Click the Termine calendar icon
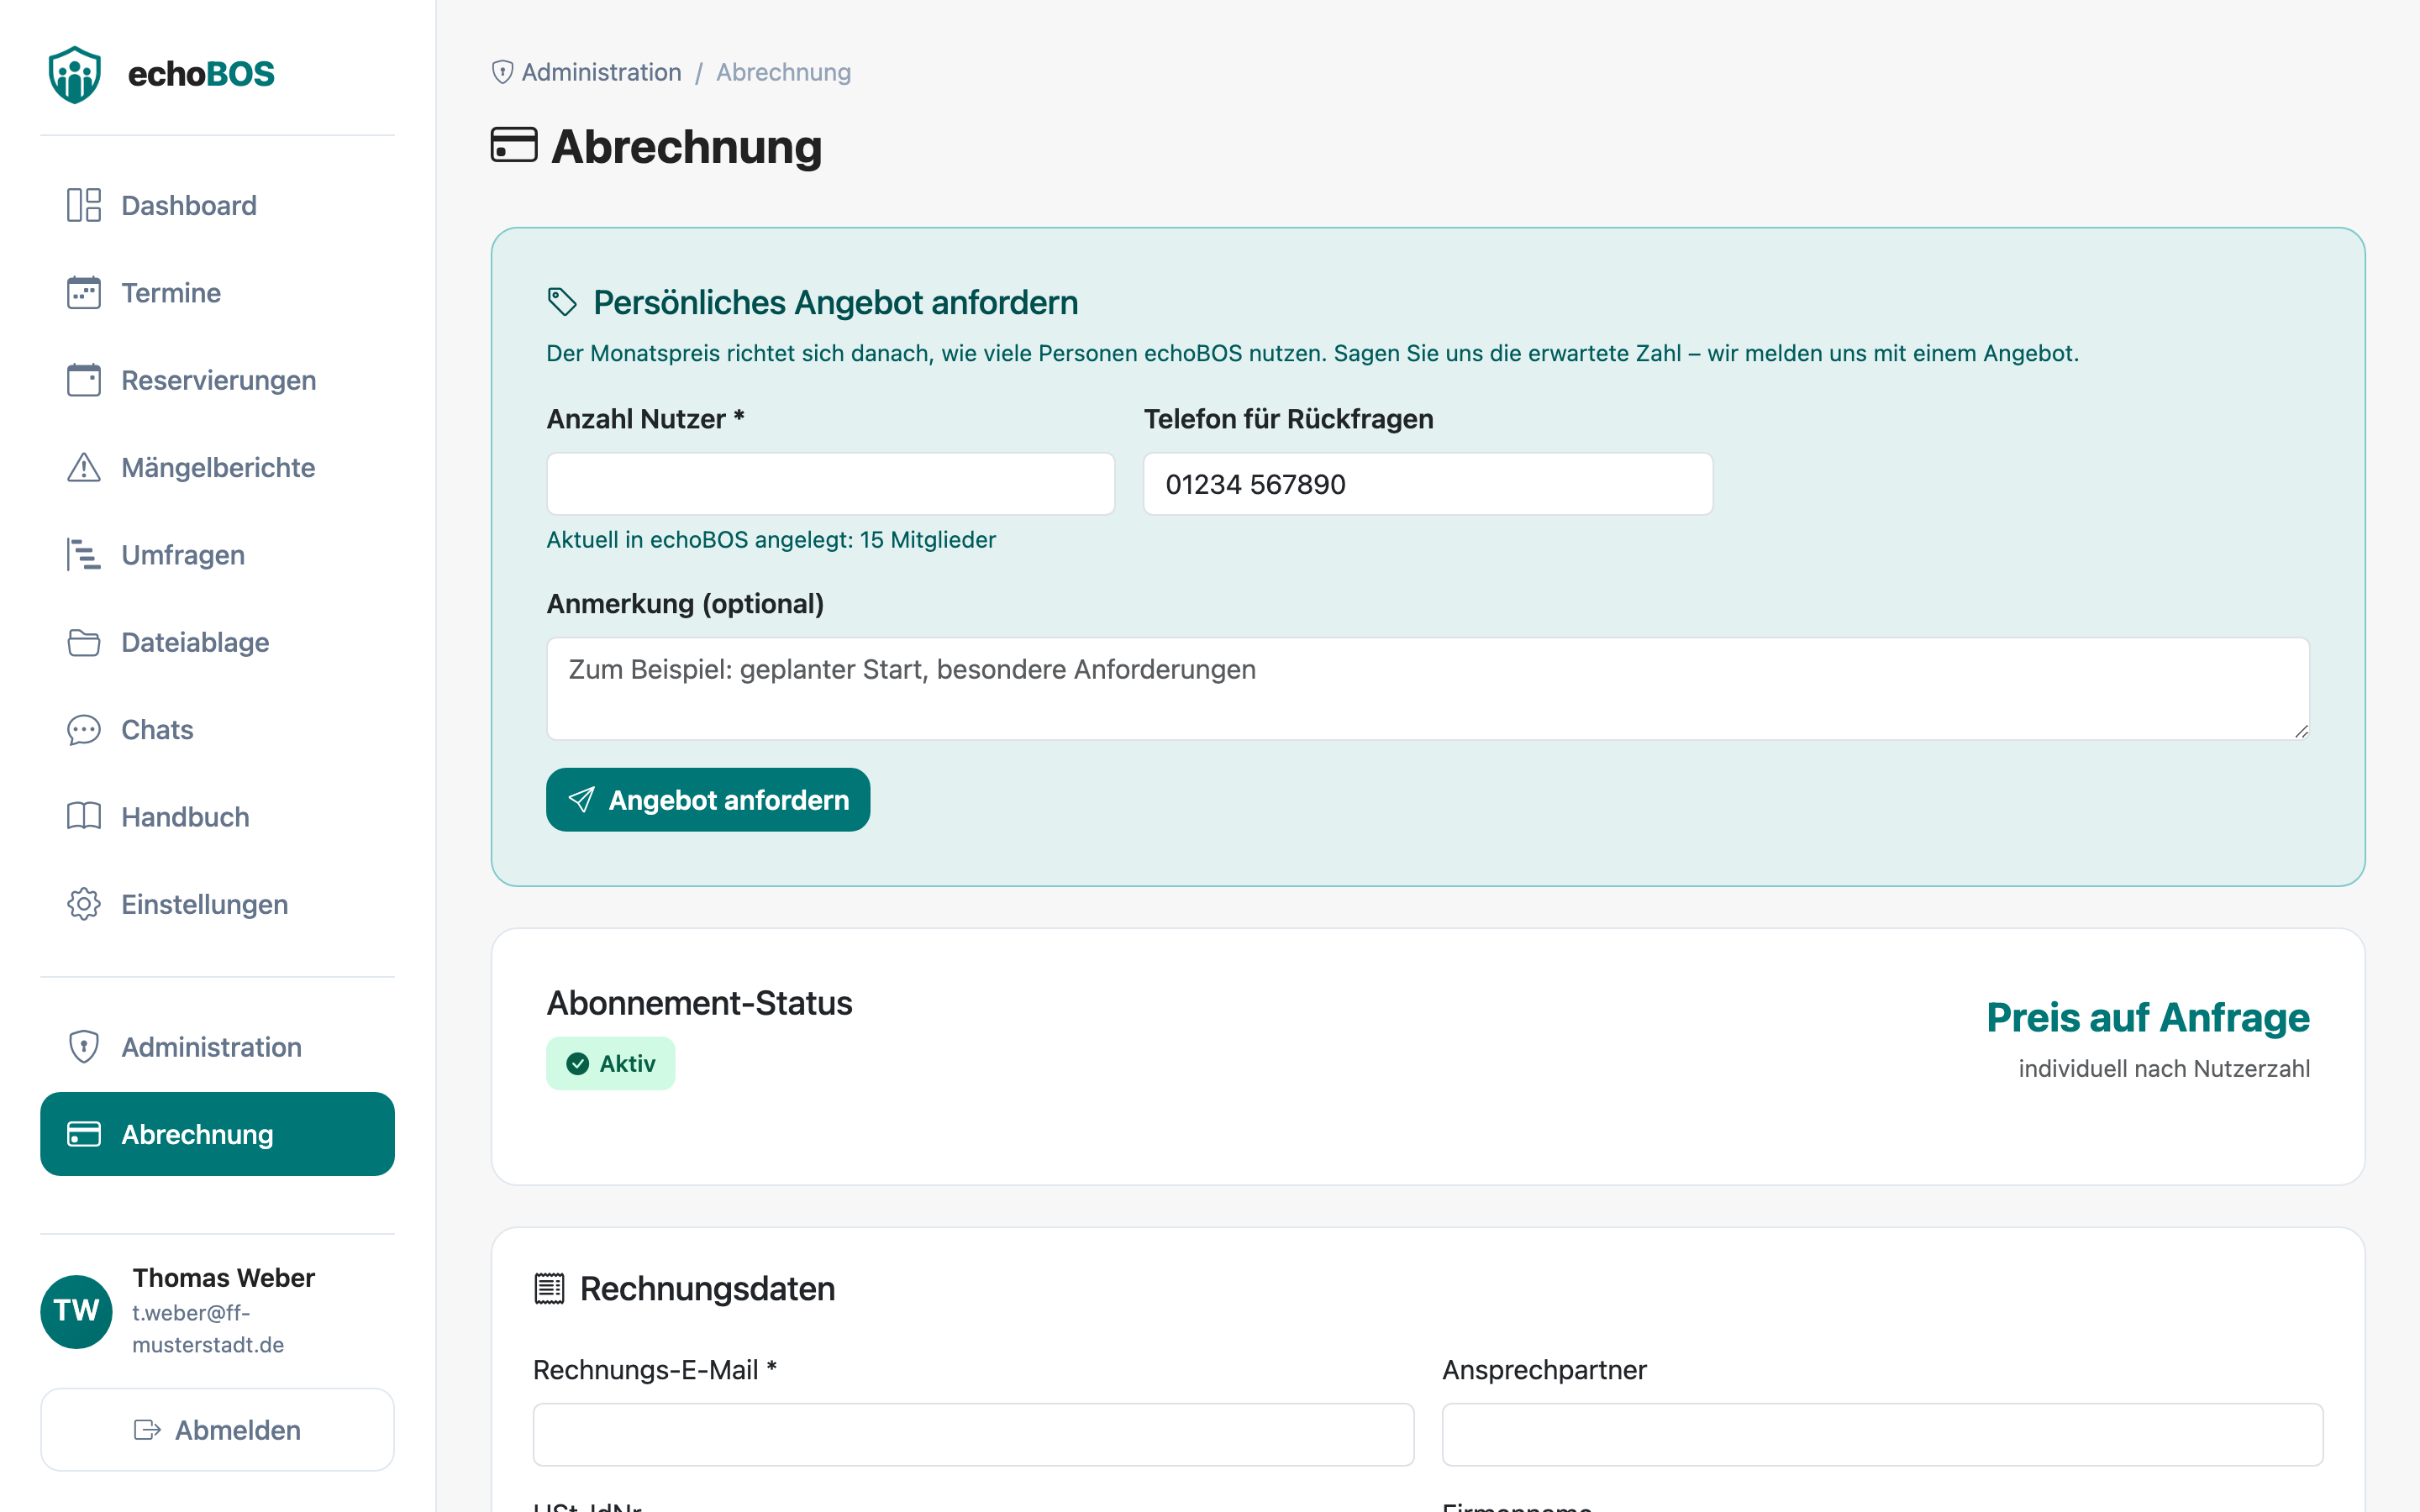 (84, 293)
